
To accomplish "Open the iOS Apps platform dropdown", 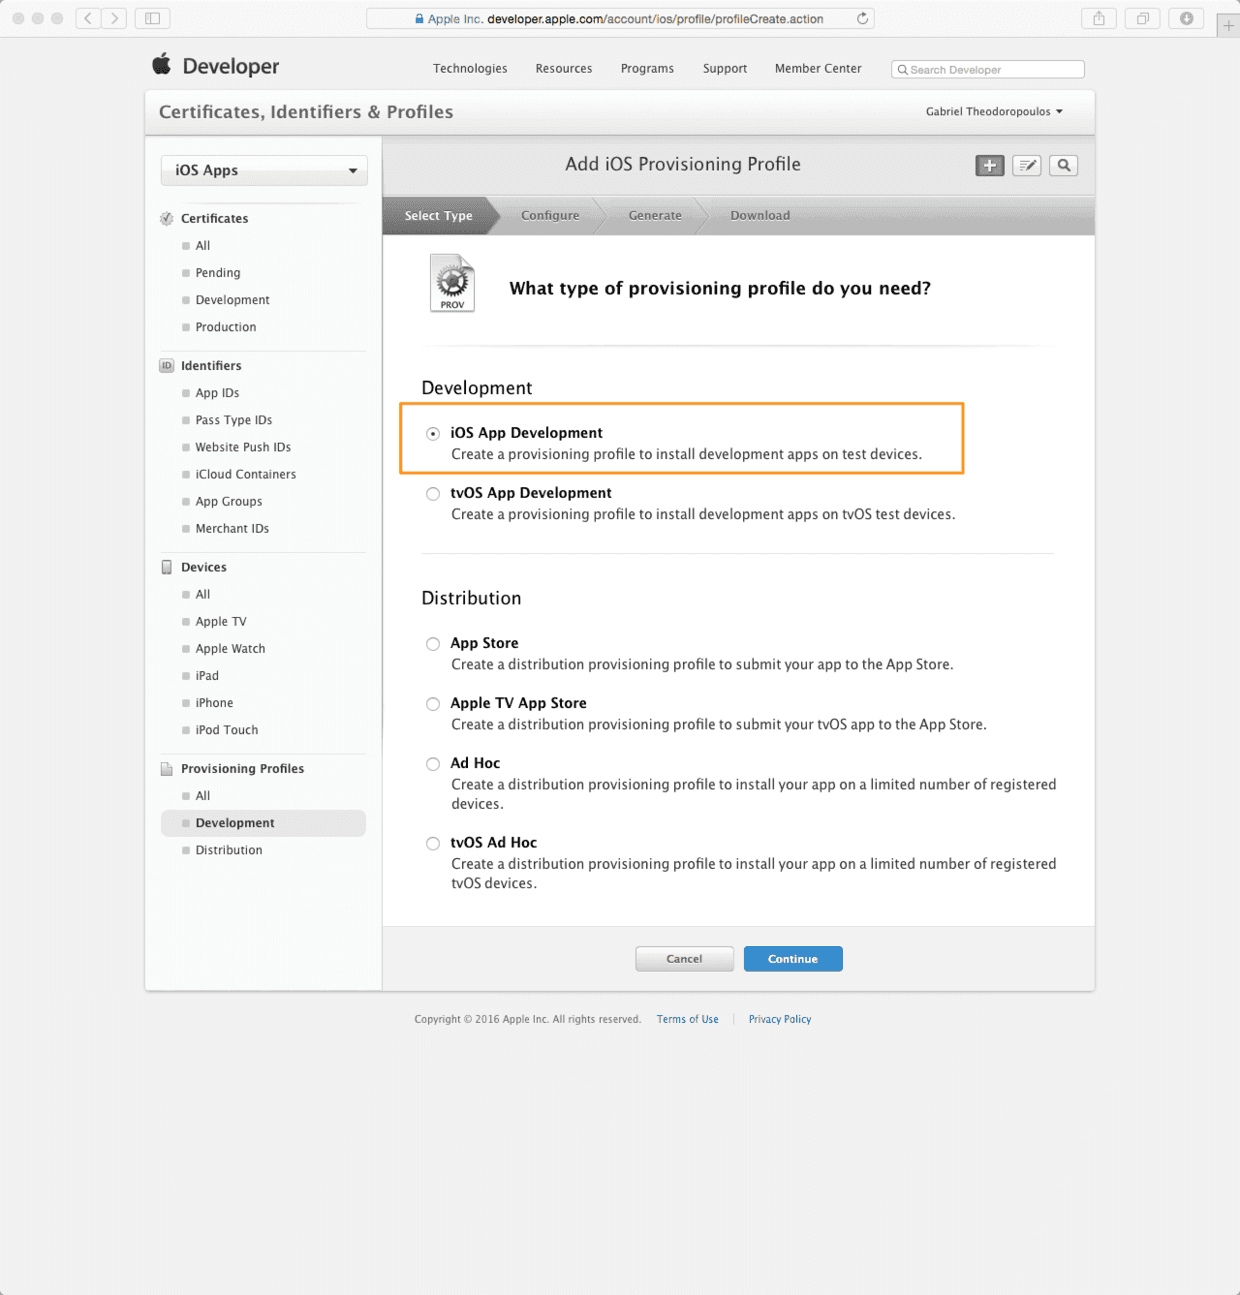I will coord(264,171).
